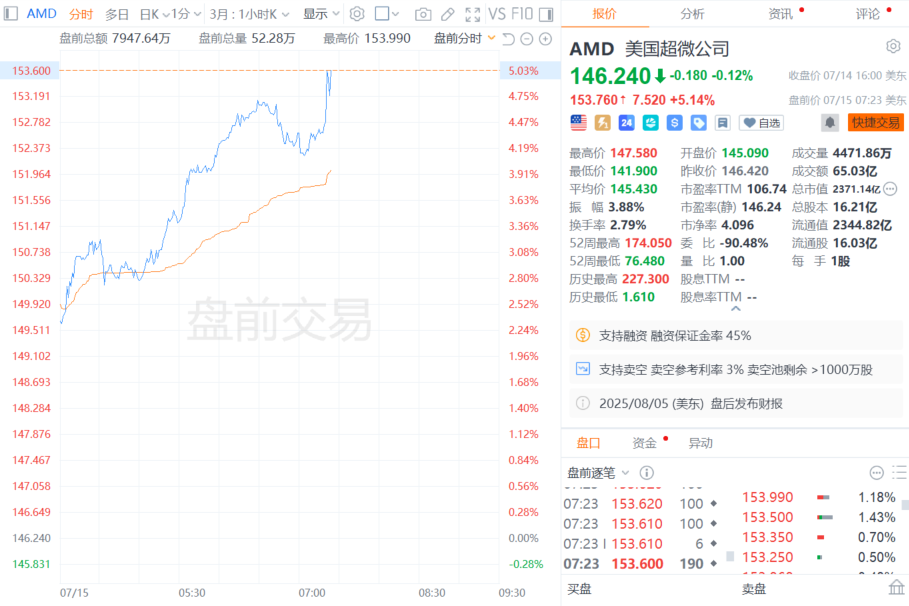Undo chart zoom with reset arrow
The image size is (909, 606).
point(508,39)
